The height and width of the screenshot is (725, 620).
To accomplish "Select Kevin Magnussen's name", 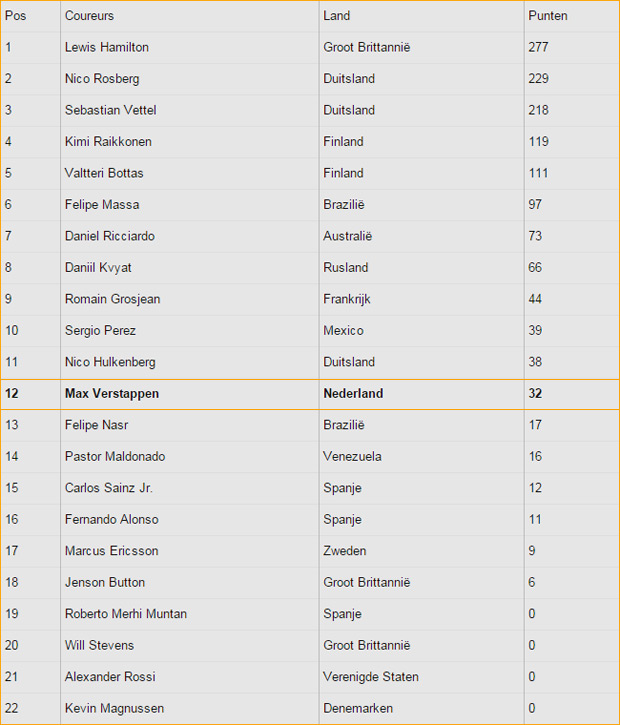I will click(114, 708).
